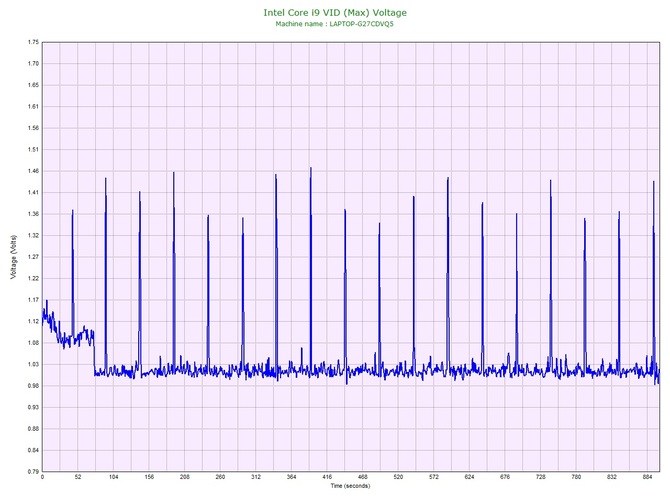The width and height of the screenshot is (670, 503).
Task: Click the 728 tick label on the time axis
Action: pos(541,477)
